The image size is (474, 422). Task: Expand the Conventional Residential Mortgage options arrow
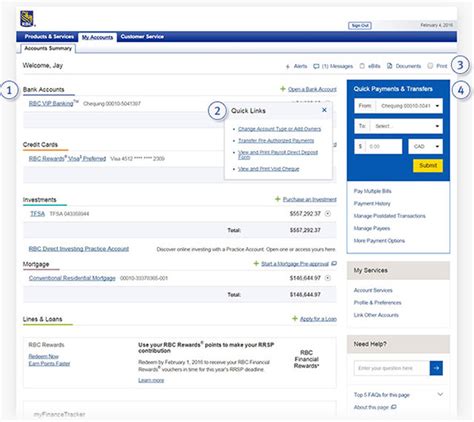point(328,278)
